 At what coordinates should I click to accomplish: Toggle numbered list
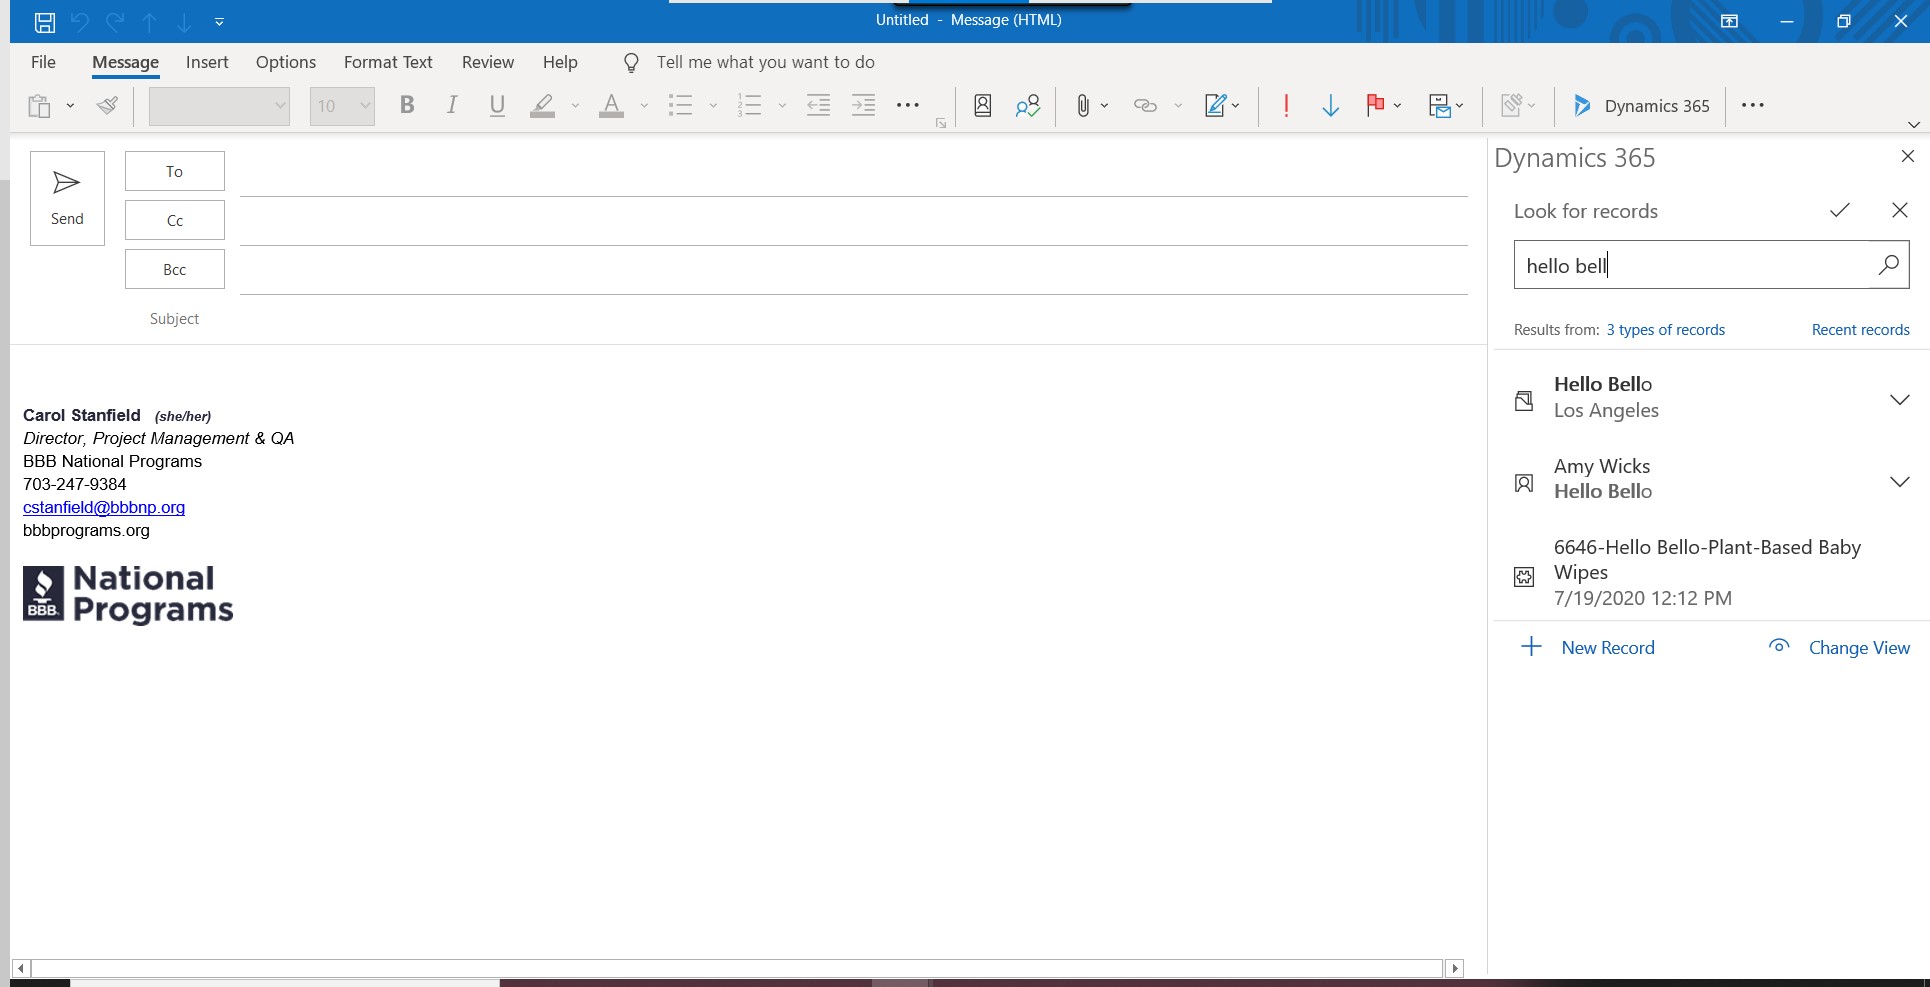point(749,105)
